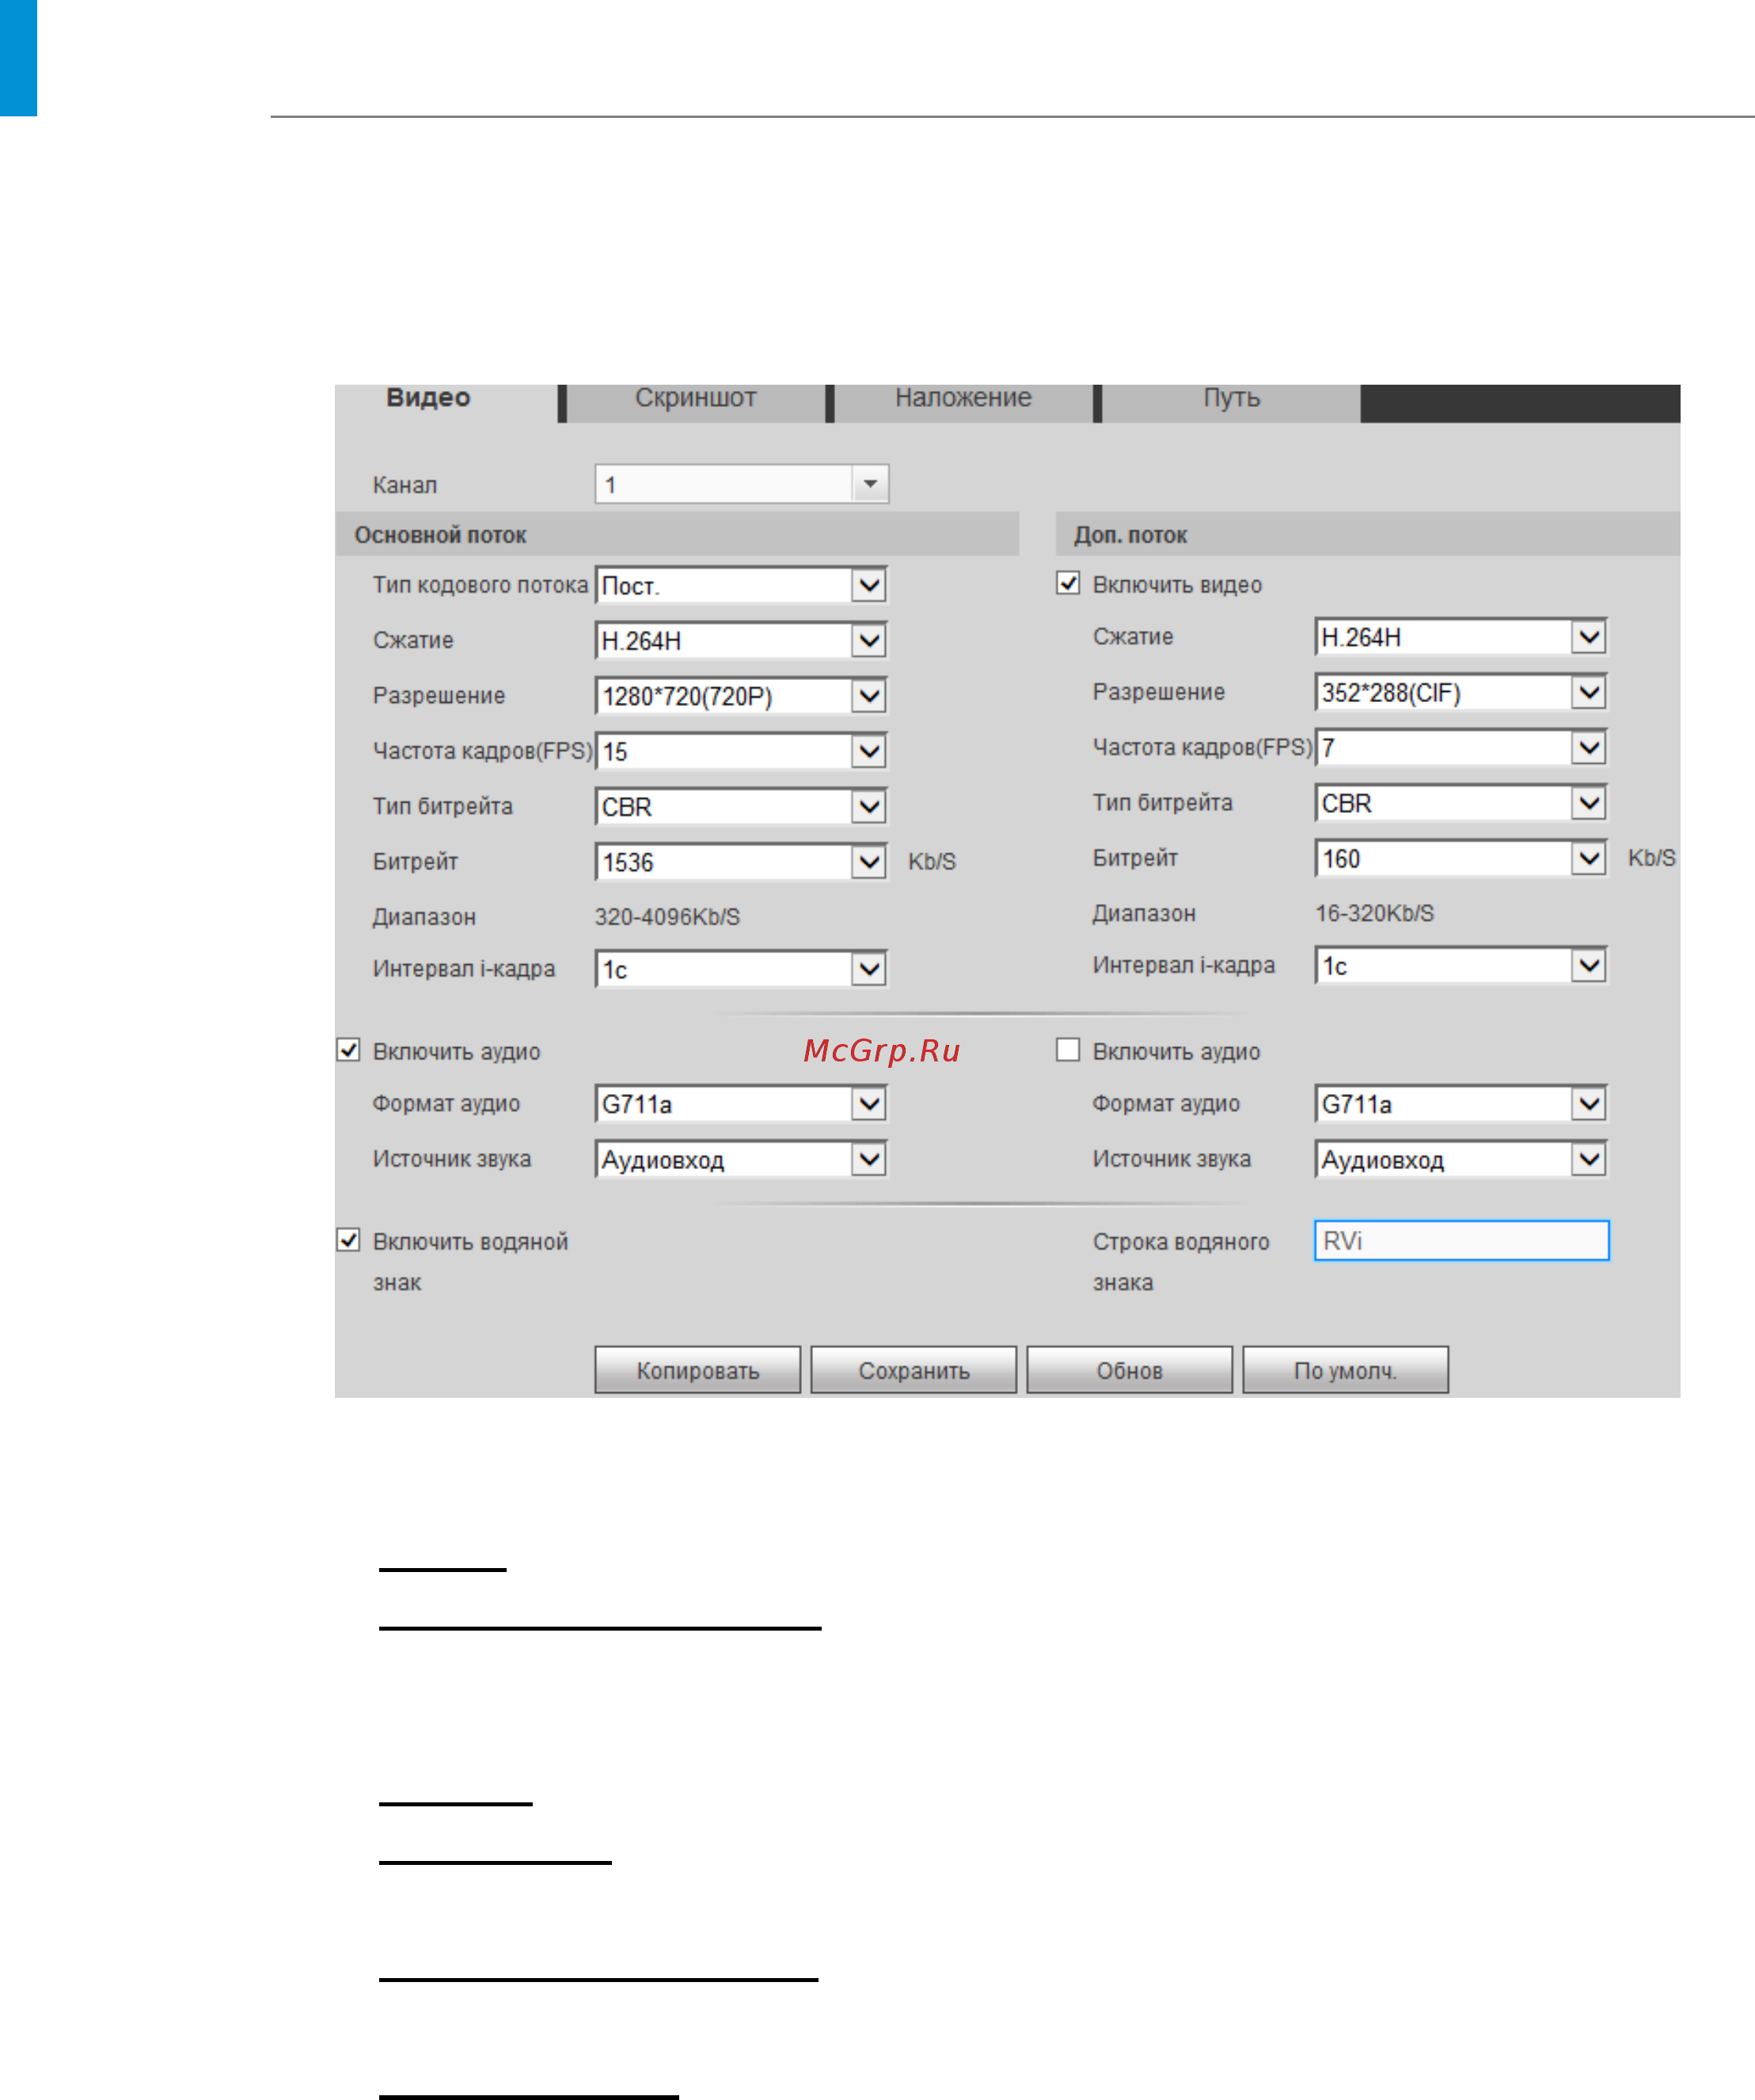Open sub stream Интервал i-кадра dropdown
The height and width of the screenshot is (2100, 1755).
[x=1461, y=965]
